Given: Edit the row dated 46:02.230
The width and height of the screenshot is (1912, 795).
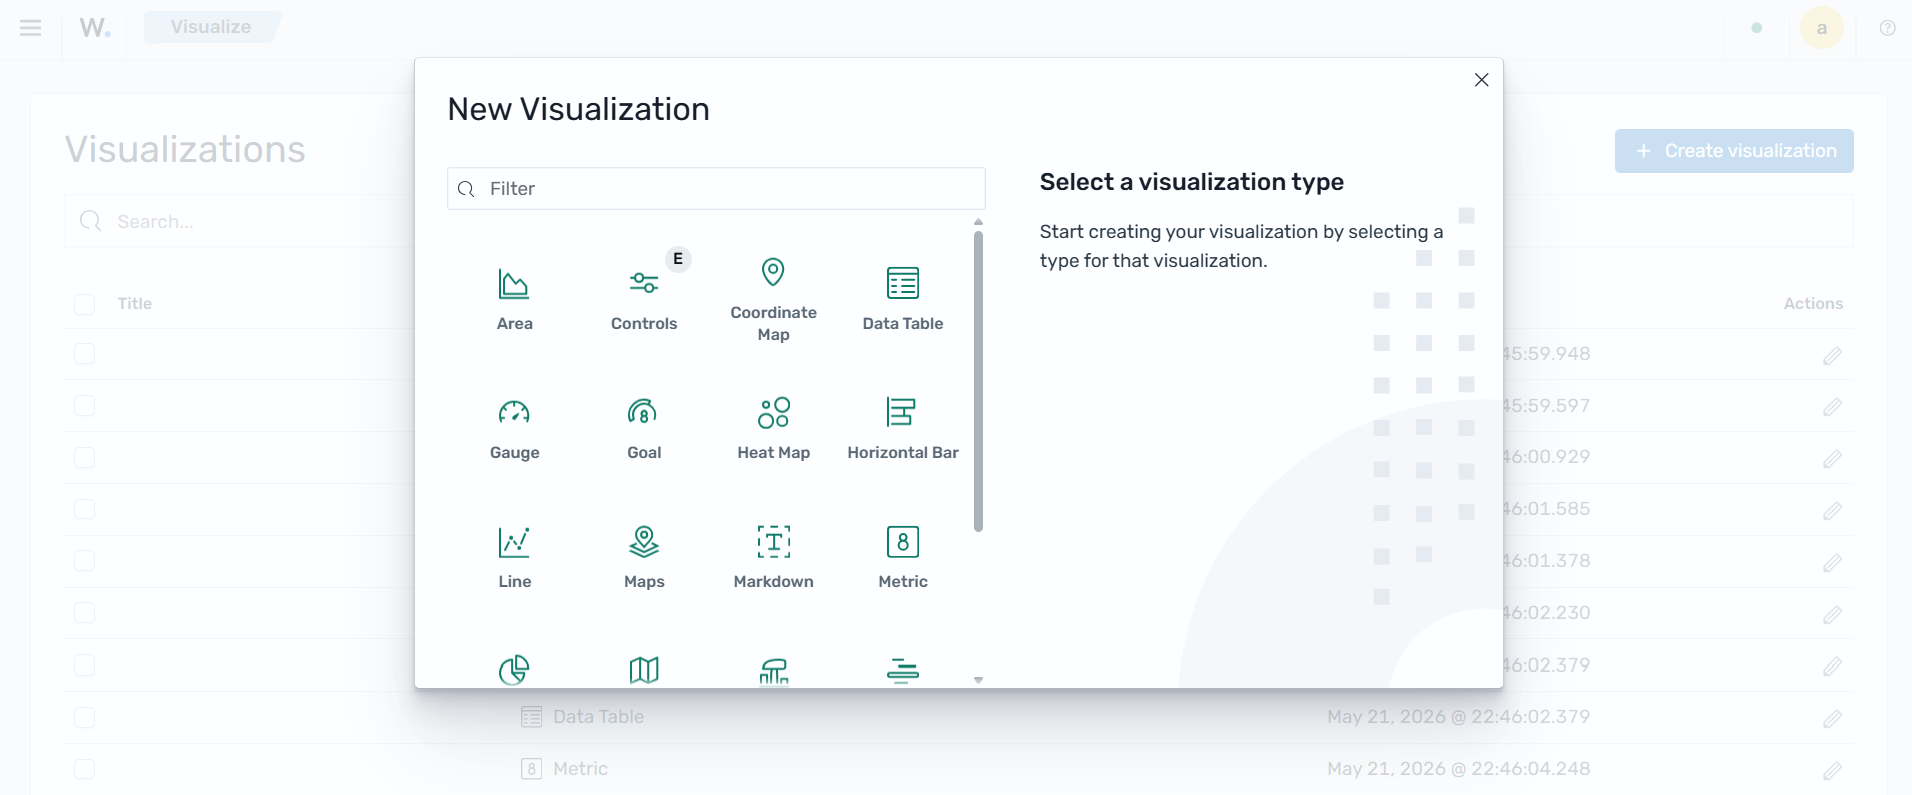Looking at the screenshot, I should (x=1832, y=615).
